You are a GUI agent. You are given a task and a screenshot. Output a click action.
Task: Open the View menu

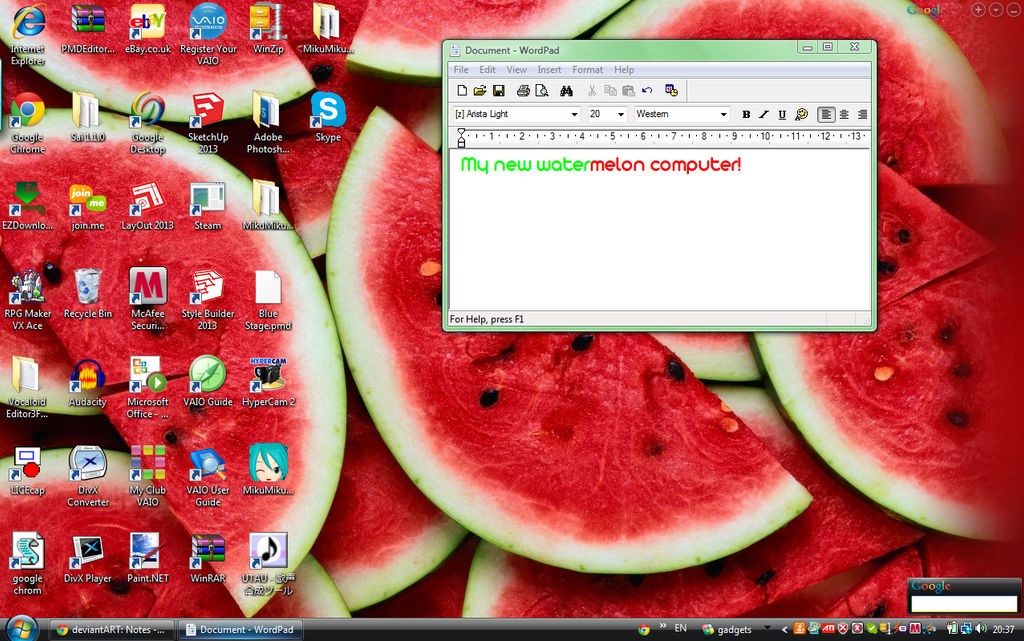click(x=516, y=70)
